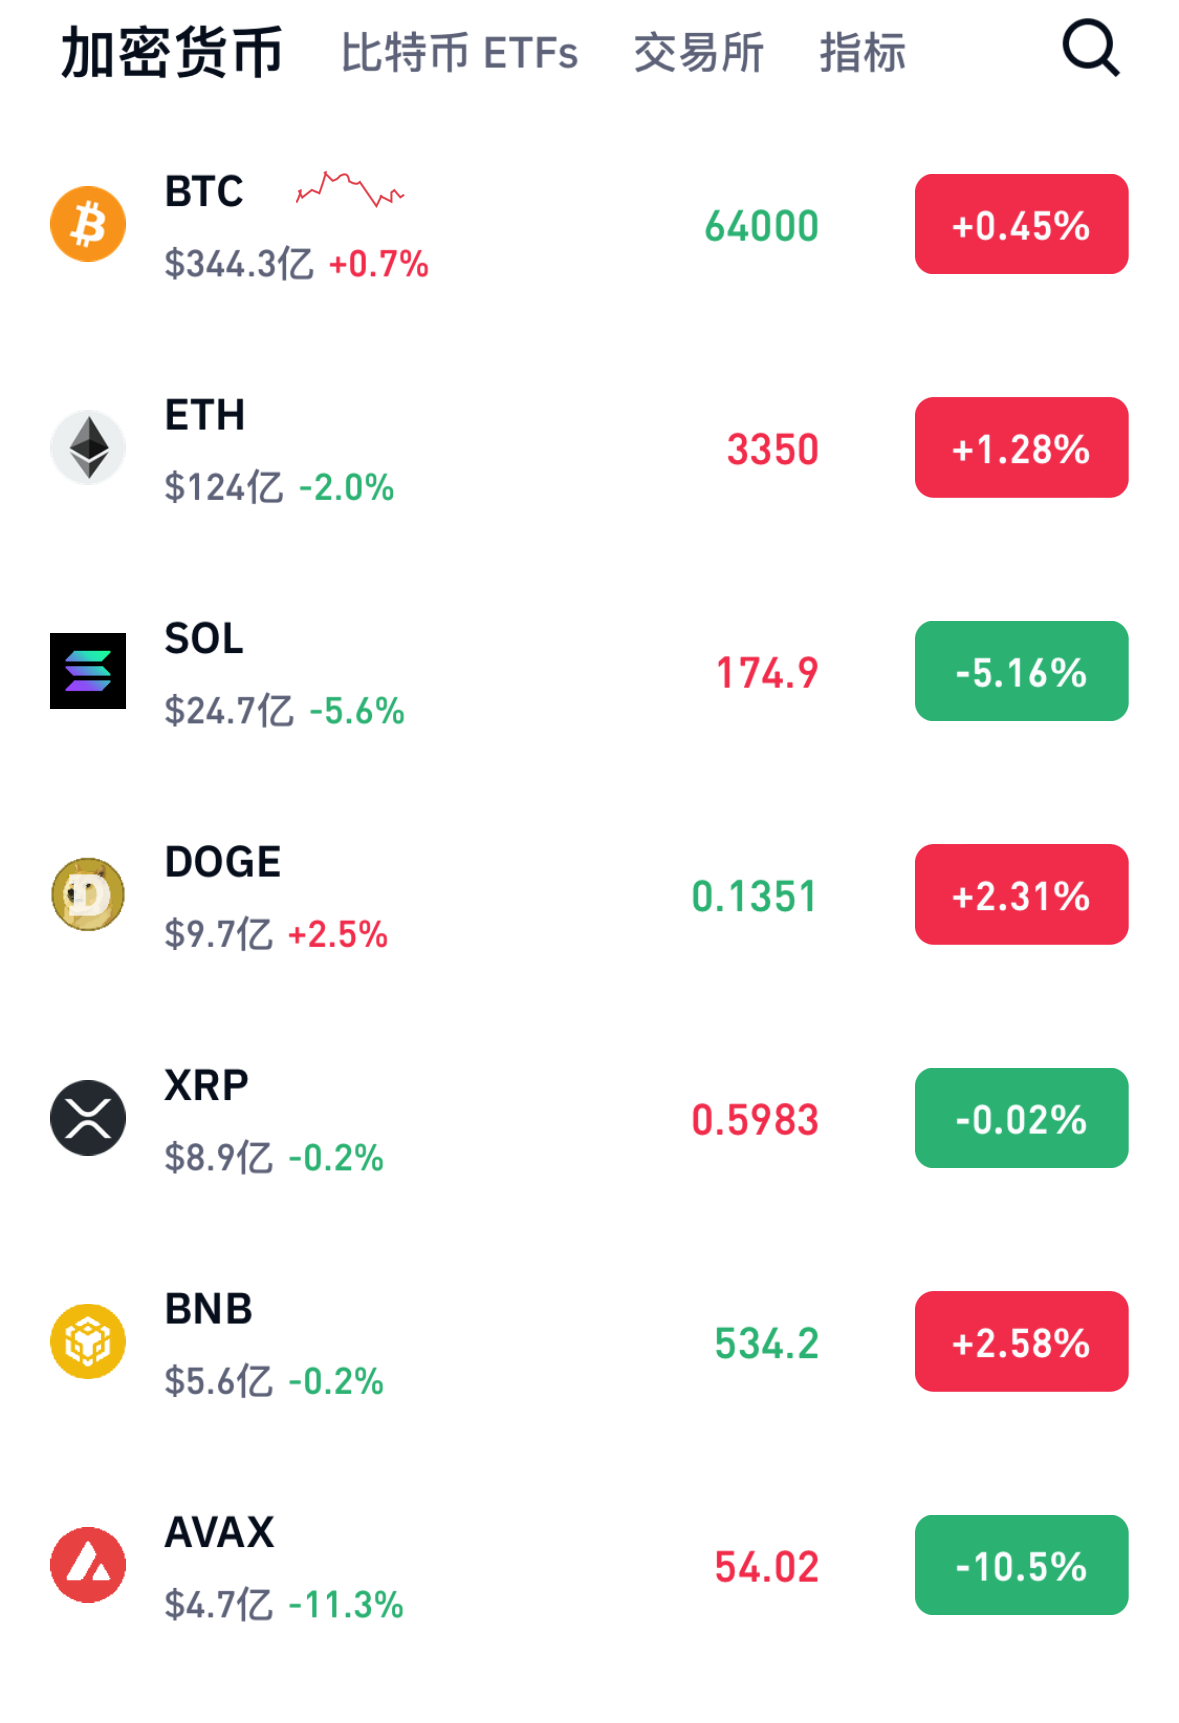Open the BTC mini sparkline chart

pos(350,188)
